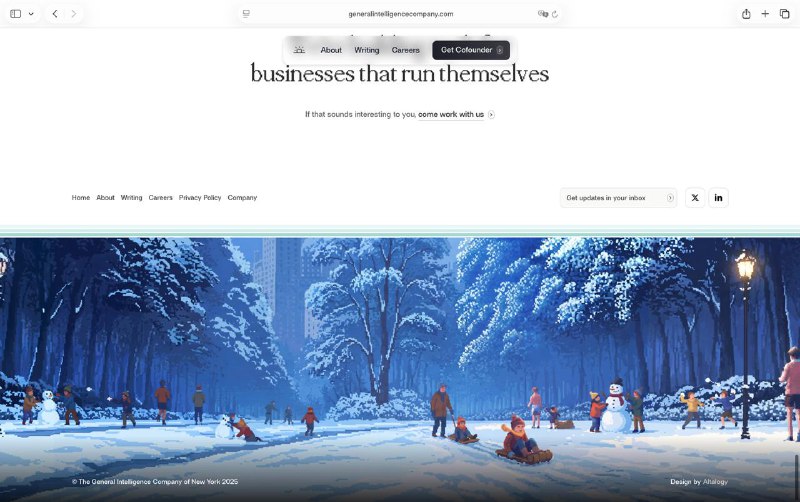
Task: Toggle the Safari sidebar button
Action: 16,14
